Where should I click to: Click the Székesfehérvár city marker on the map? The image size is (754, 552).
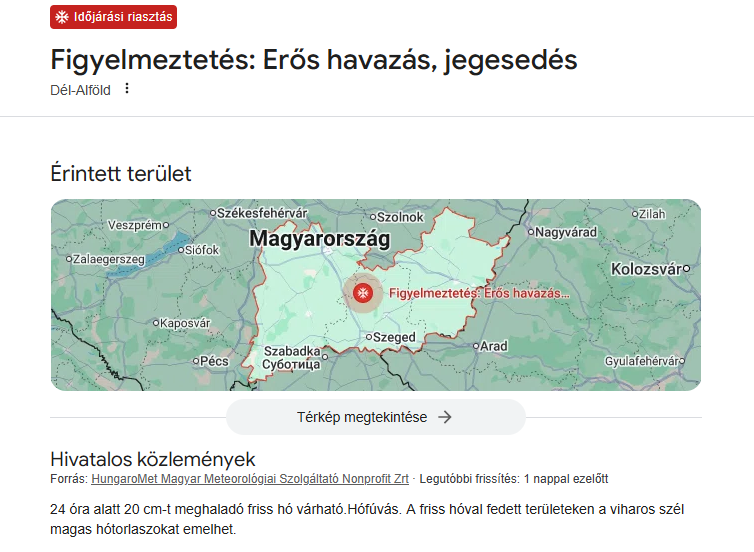(x=212, y=213)
